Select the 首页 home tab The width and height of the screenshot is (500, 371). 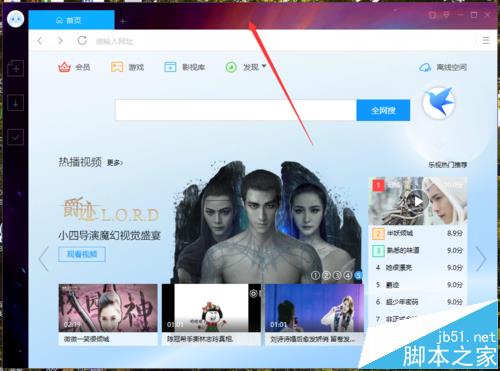pos(71,20)
